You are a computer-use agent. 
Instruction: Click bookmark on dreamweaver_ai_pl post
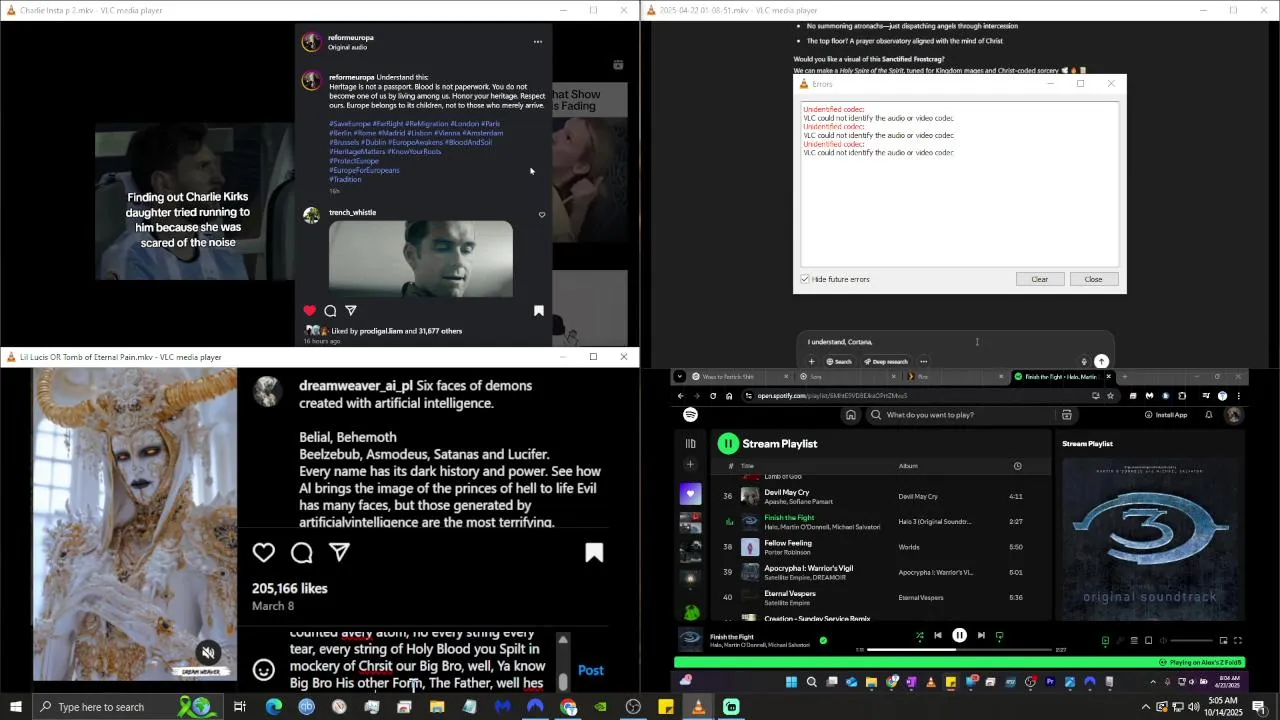click(x=594, y=552)
